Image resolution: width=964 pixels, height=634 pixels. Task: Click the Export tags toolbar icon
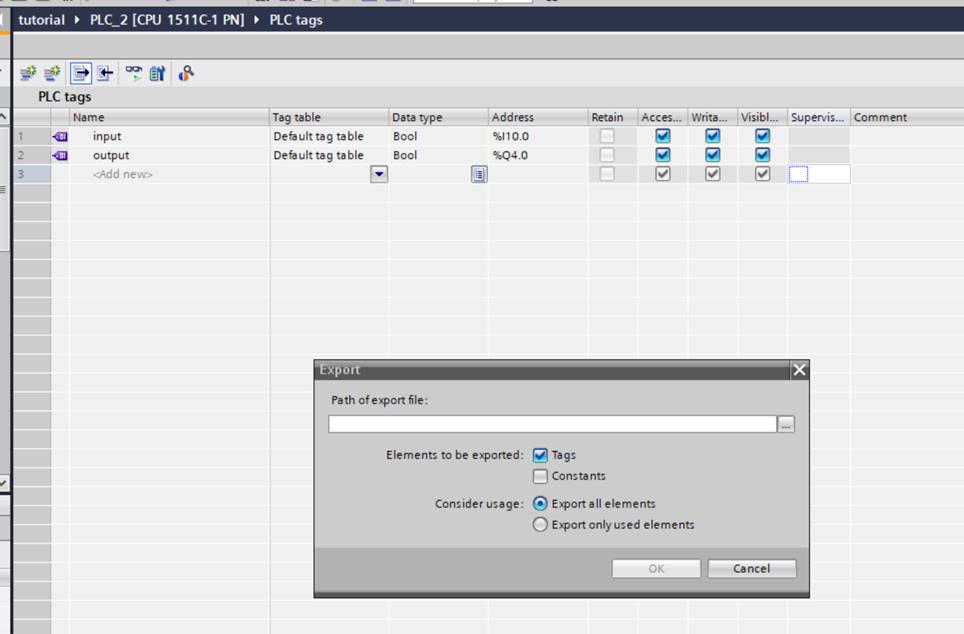click(x=81, y=73)
